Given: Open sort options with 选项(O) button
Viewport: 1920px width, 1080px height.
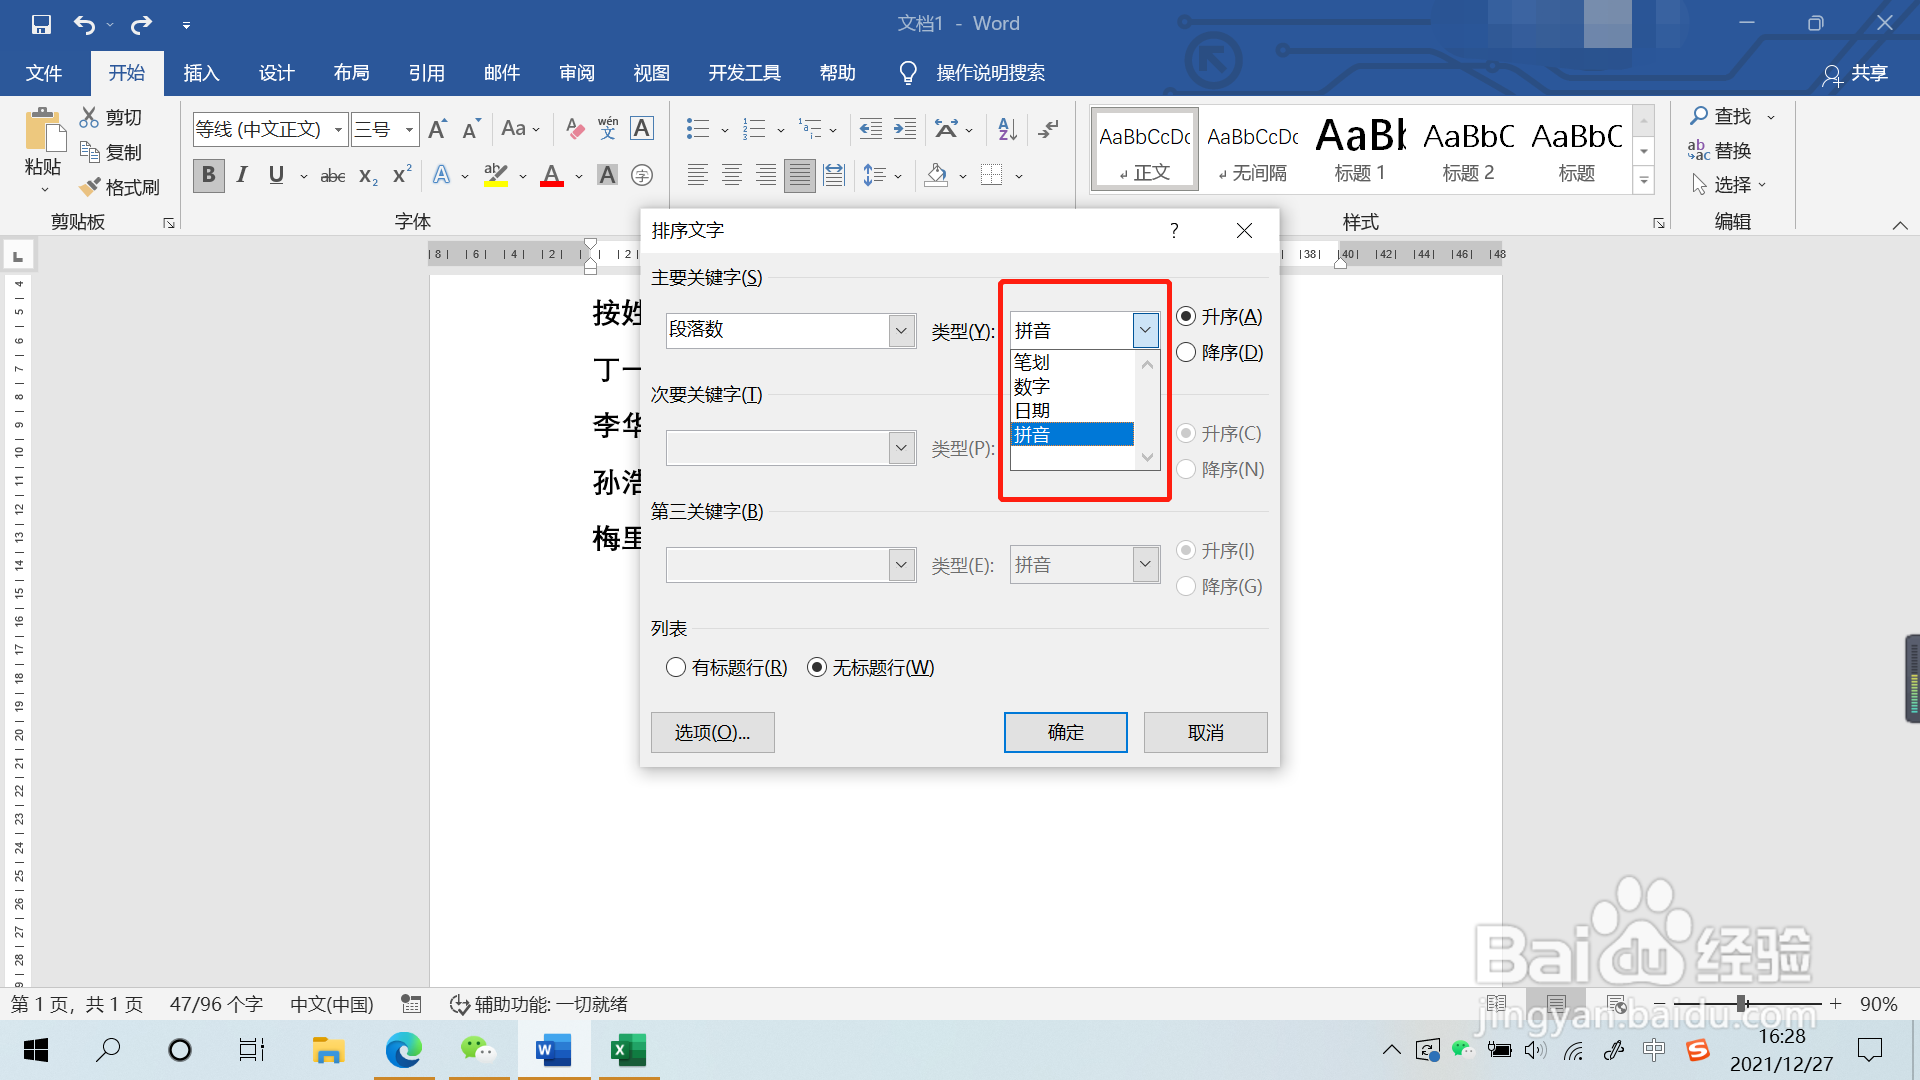Looking at the screenshot, I should 712,732.
